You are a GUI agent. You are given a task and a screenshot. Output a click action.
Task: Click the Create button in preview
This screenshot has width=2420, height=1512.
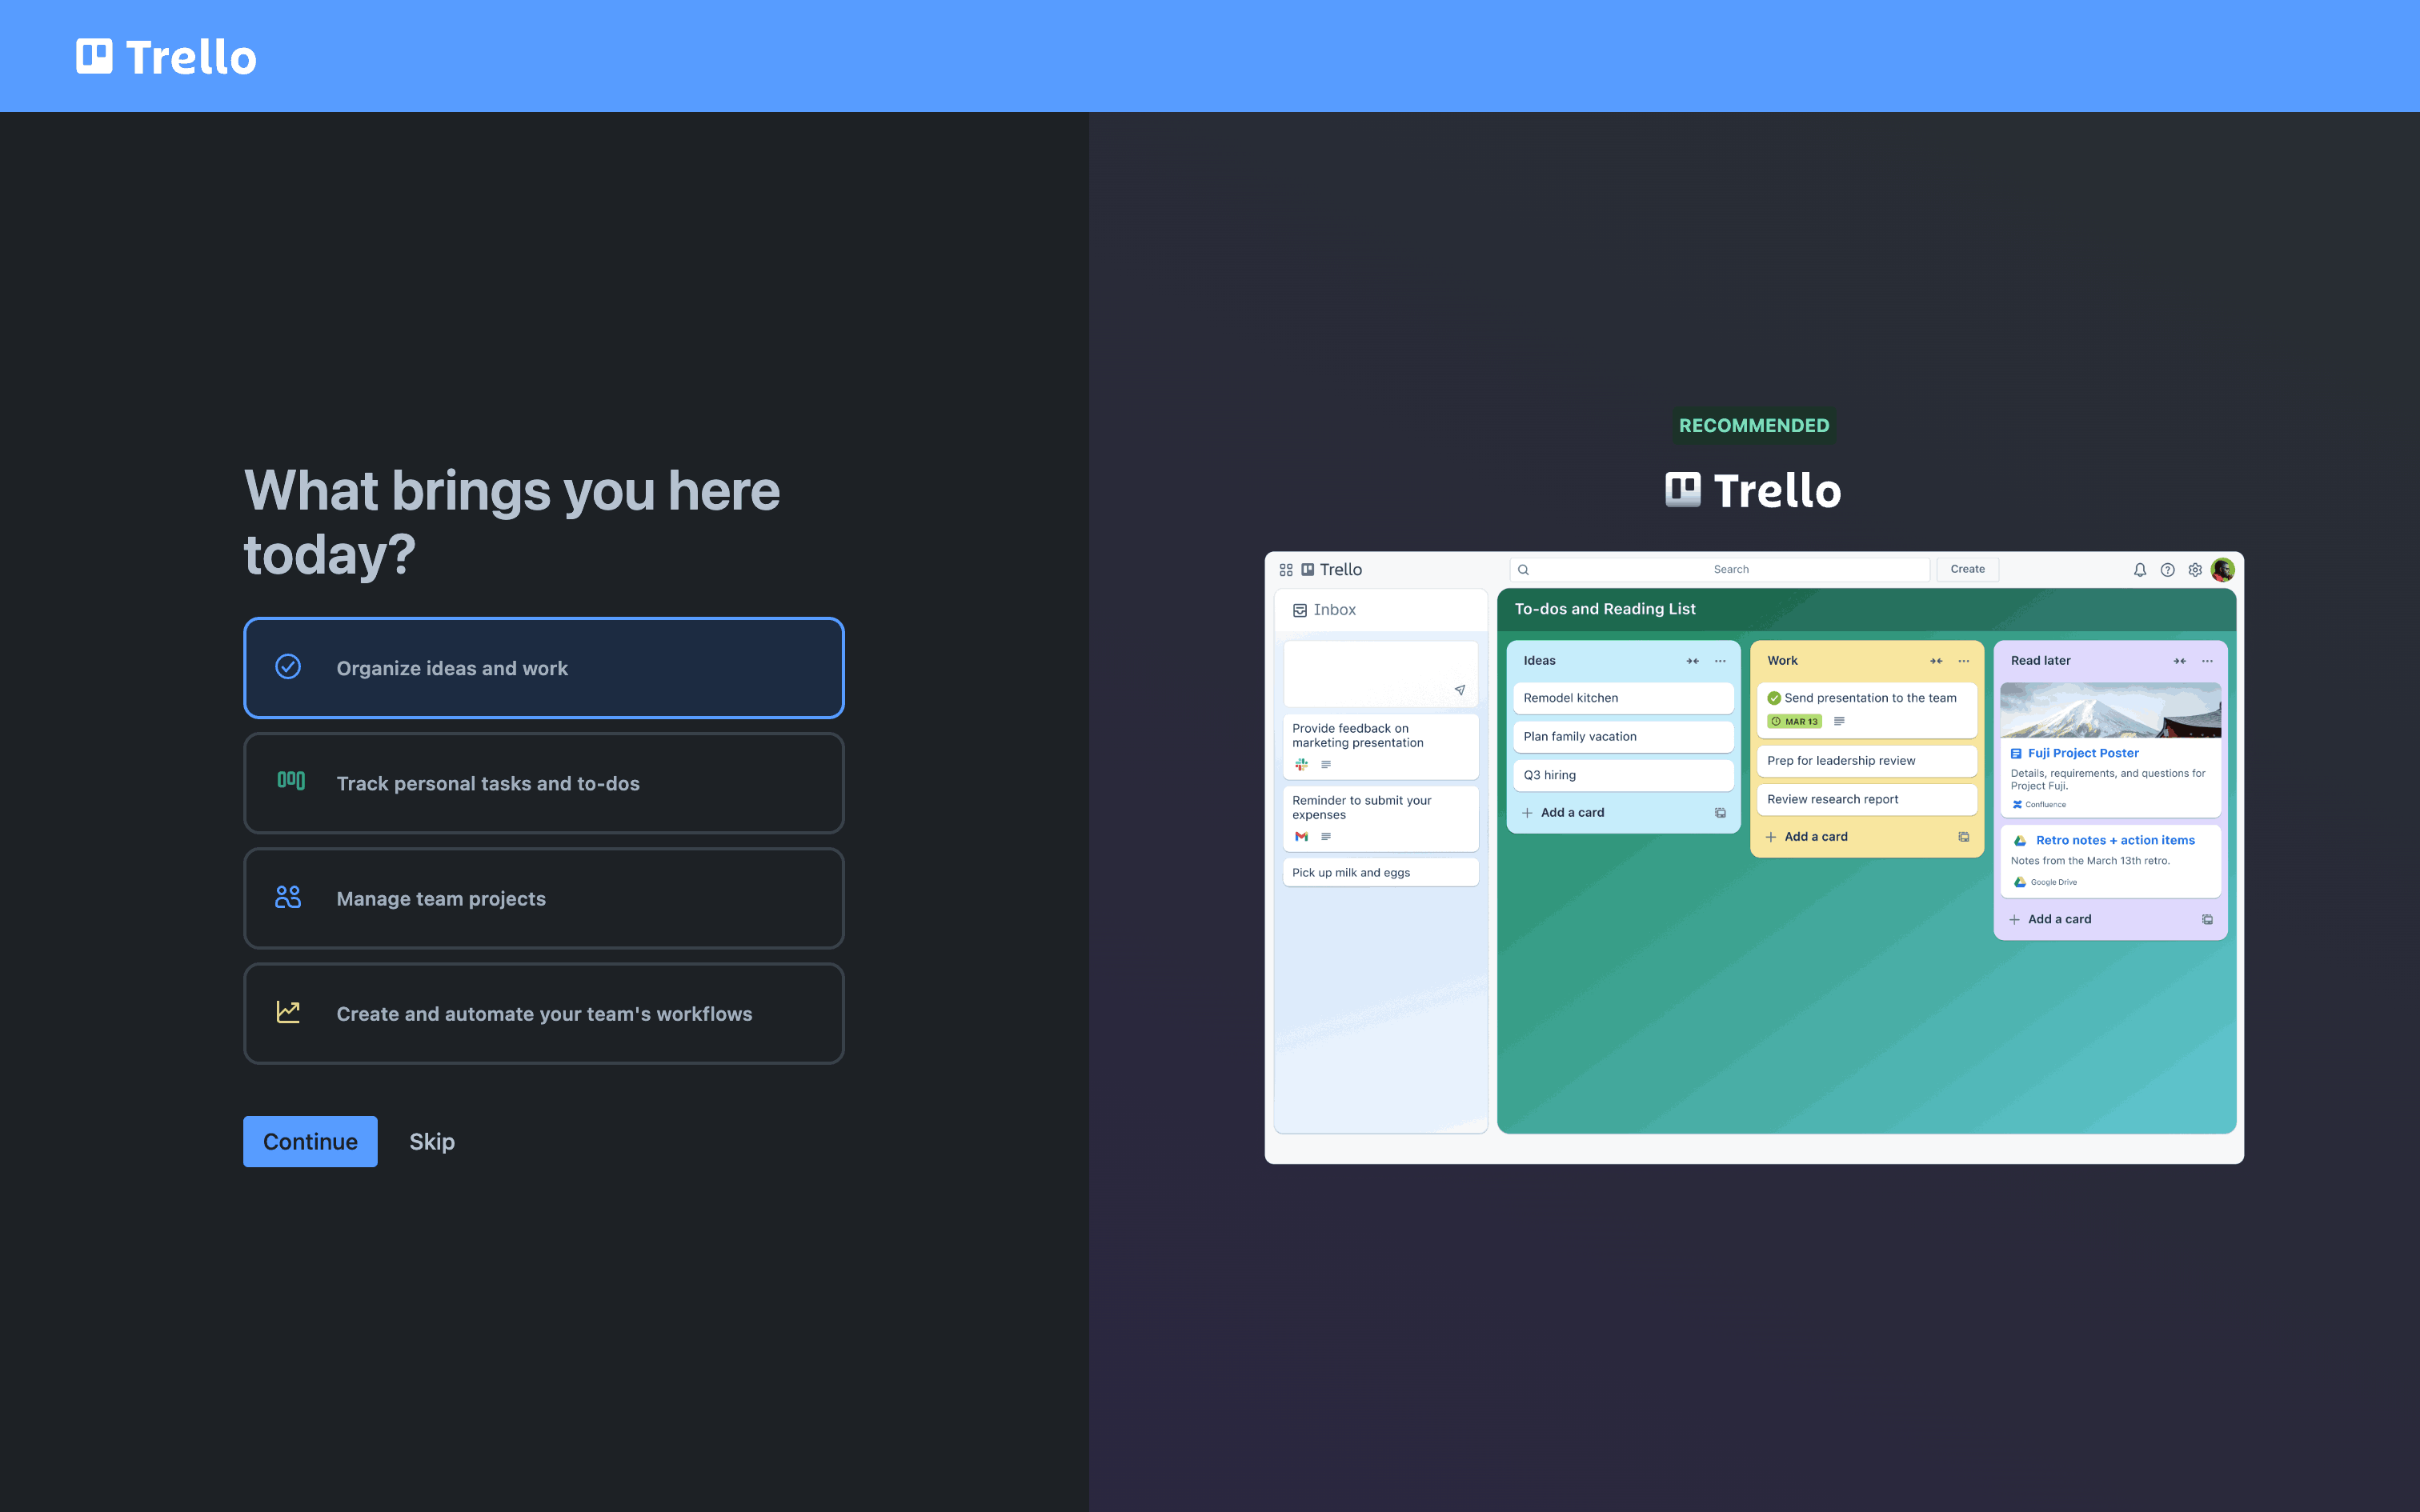[1967, 569]
